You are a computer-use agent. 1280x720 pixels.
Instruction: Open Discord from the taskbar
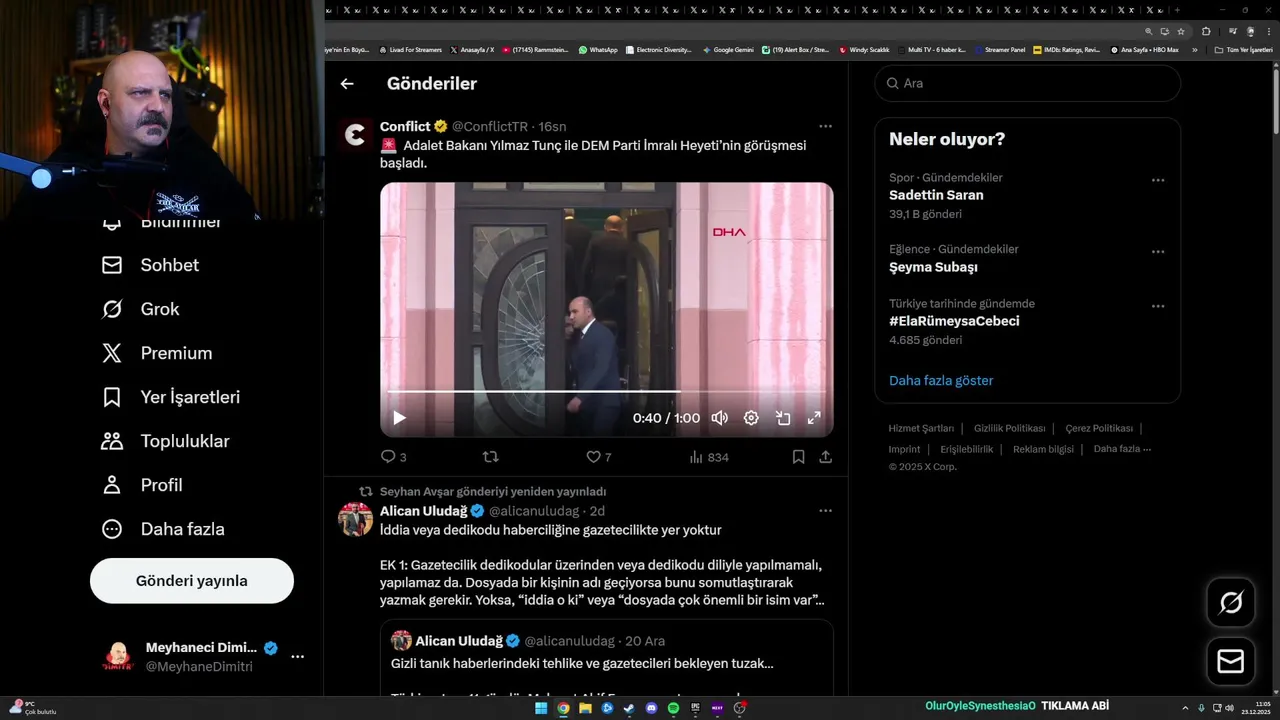[651, 708]
